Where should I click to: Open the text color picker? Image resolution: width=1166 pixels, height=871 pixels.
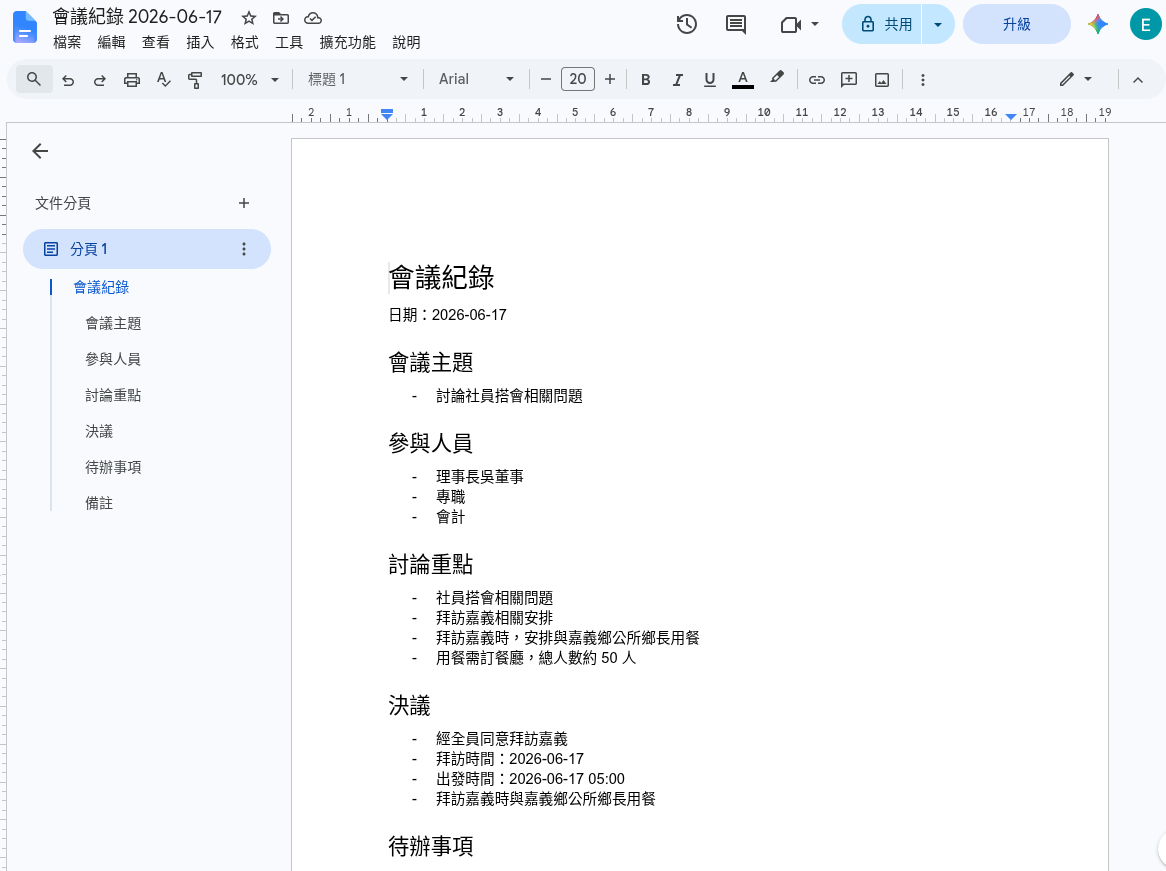pos(742,80)
